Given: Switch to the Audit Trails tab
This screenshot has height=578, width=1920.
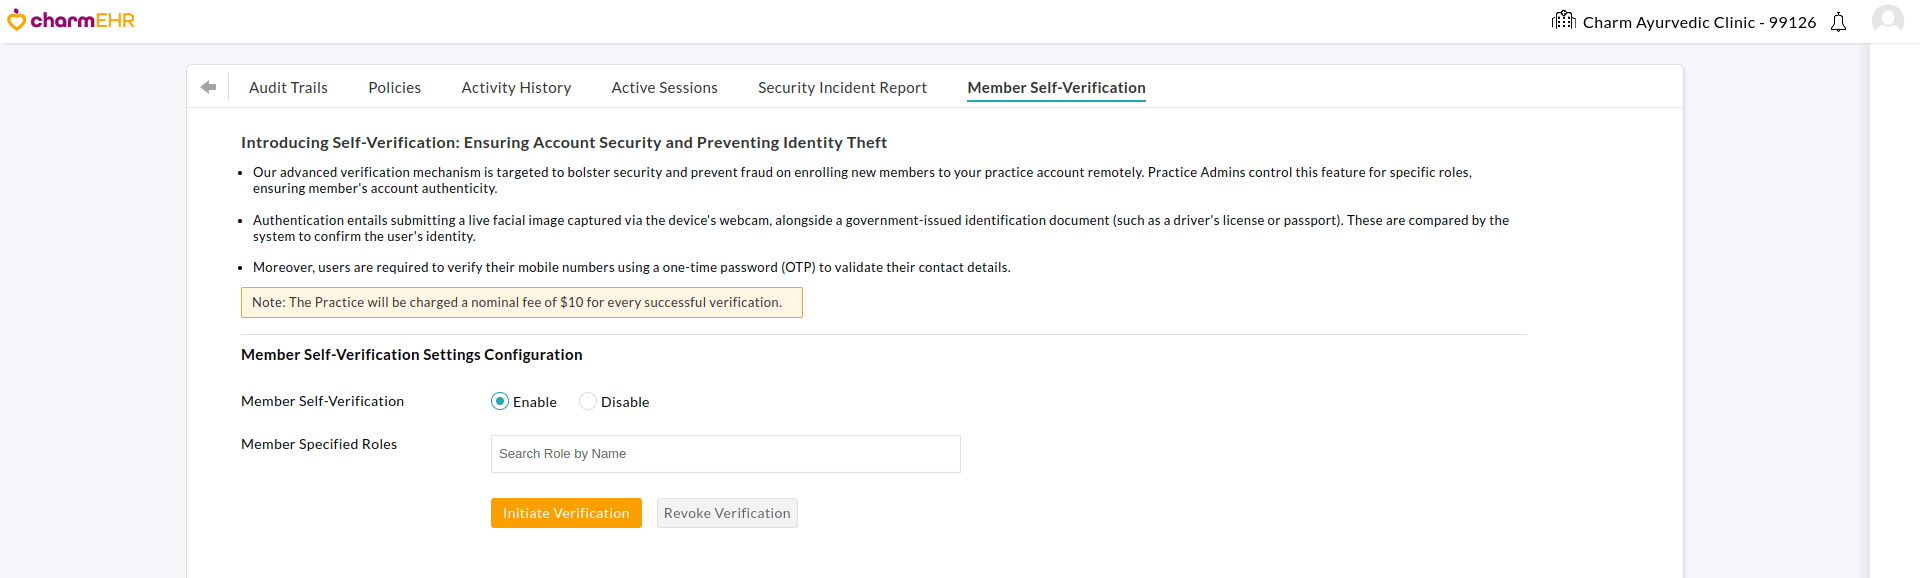Looking at the screenshot, I should point(288,87).
